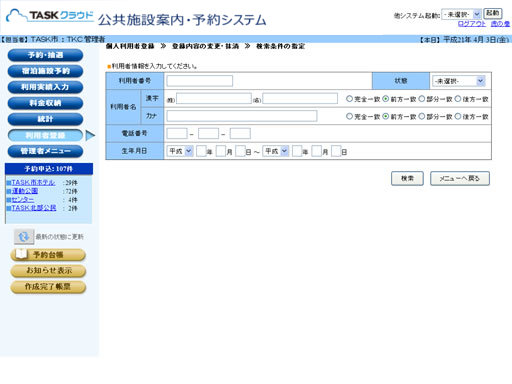Viewport: 512px width, 384px height.
Task: Open the 統計 menu
Action: click(x=45, y=119)
